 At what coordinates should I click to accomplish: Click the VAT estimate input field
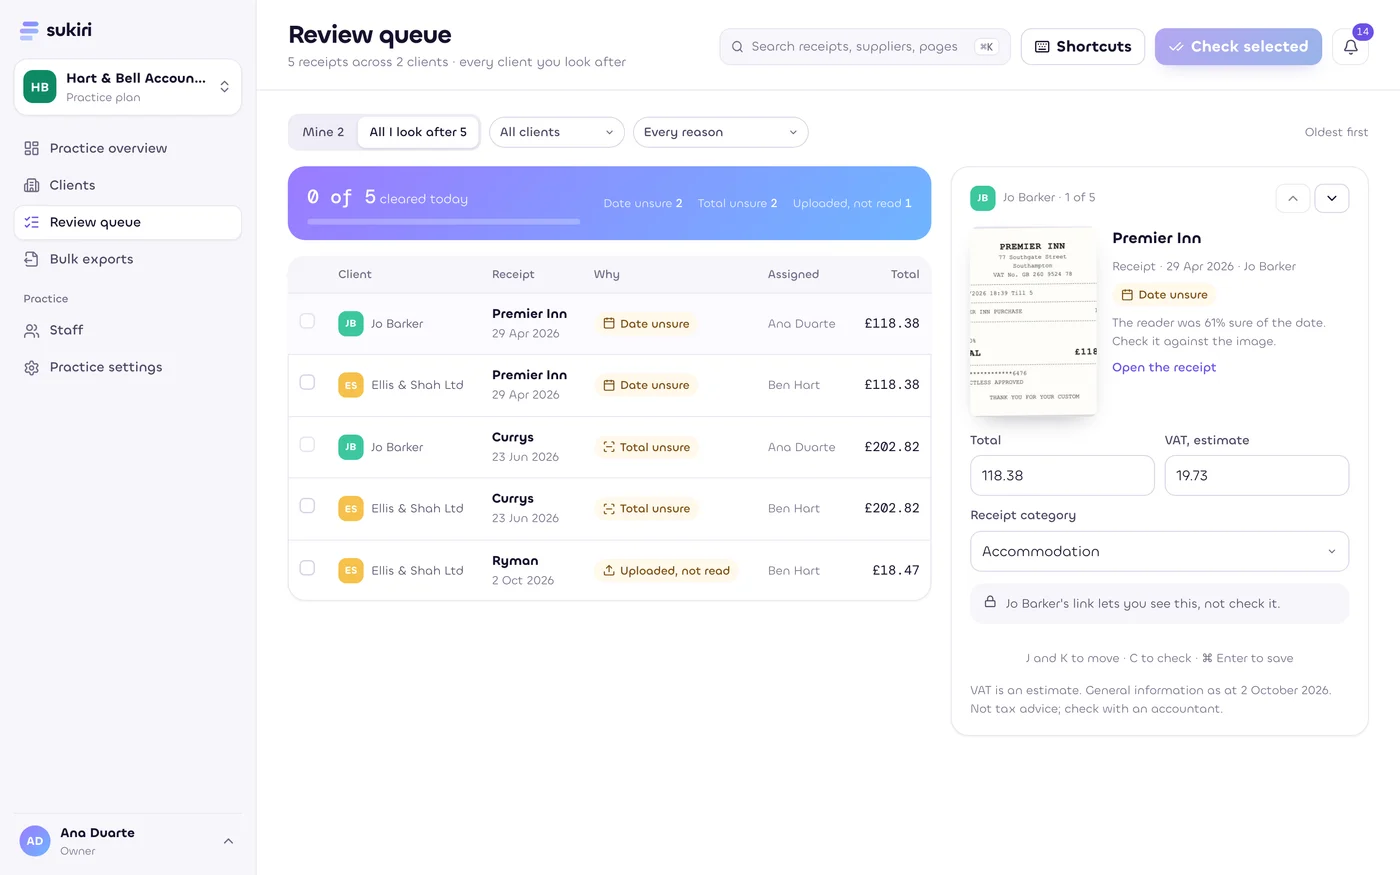(x=1256, y=476)
